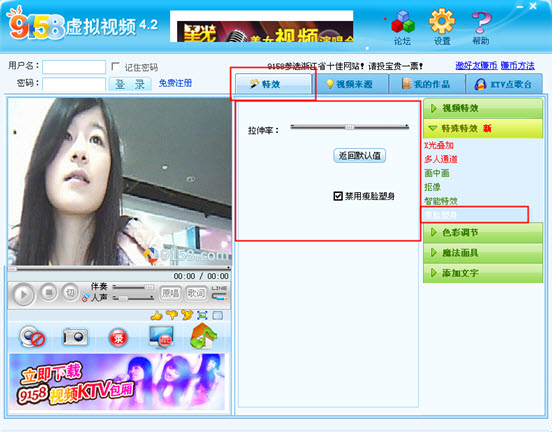Open the 邀好友赚币 link
Viewport: 552px width, 435px height.
(476, 65)
